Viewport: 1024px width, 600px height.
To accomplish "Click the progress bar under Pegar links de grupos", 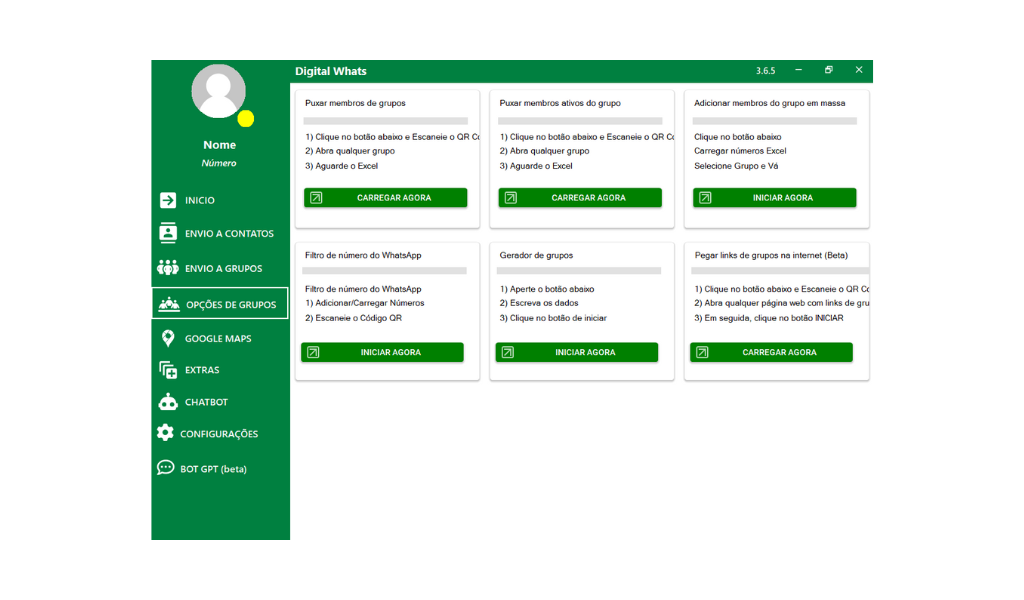I will (780, 270).
